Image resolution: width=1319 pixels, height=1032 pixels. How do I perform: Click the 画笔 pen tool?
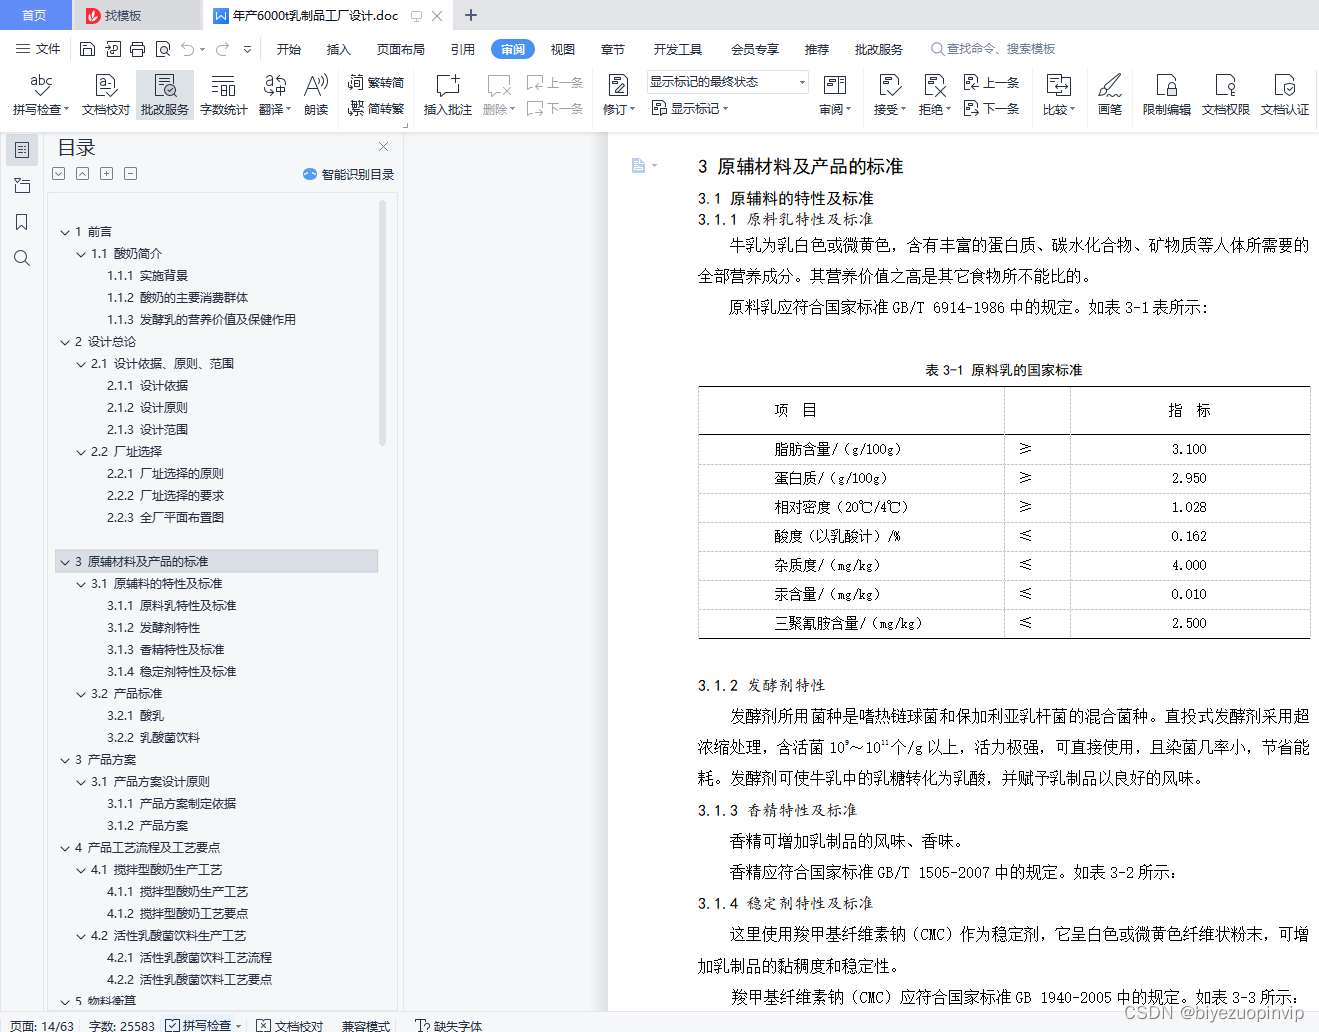1110,95
